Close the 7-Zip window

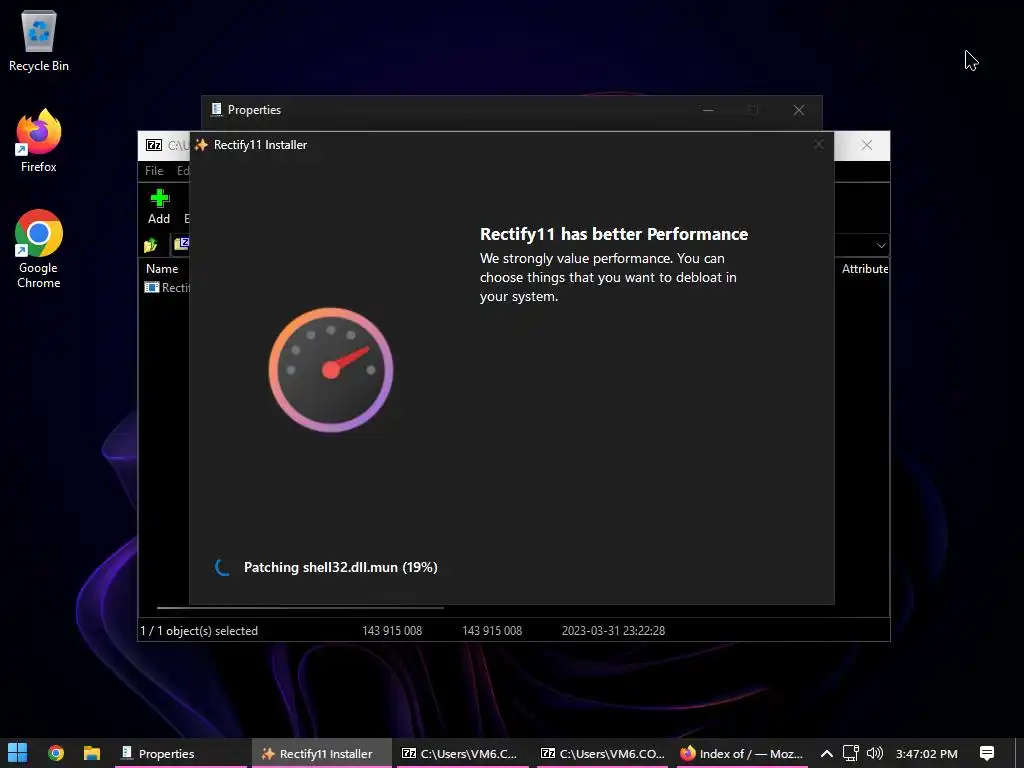pos(867,145)
